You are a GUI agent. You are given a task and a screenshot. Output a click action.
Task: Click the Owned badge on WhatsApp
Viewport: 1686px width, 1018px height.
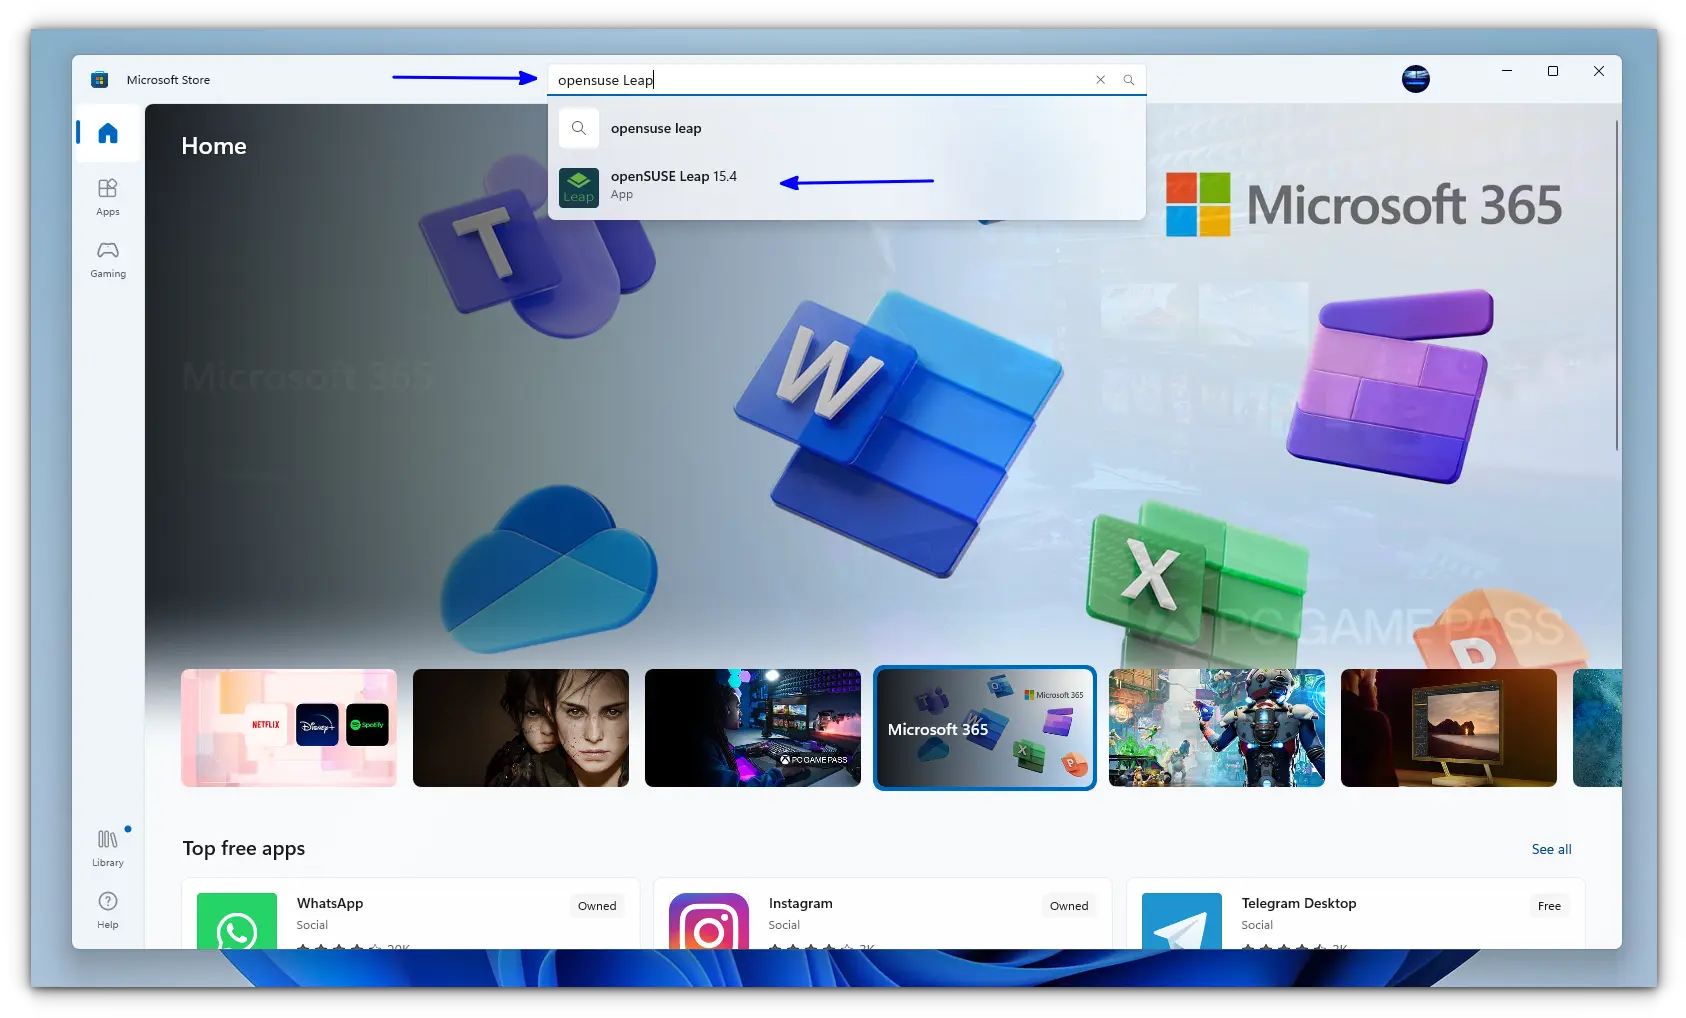tap(597, 906)
